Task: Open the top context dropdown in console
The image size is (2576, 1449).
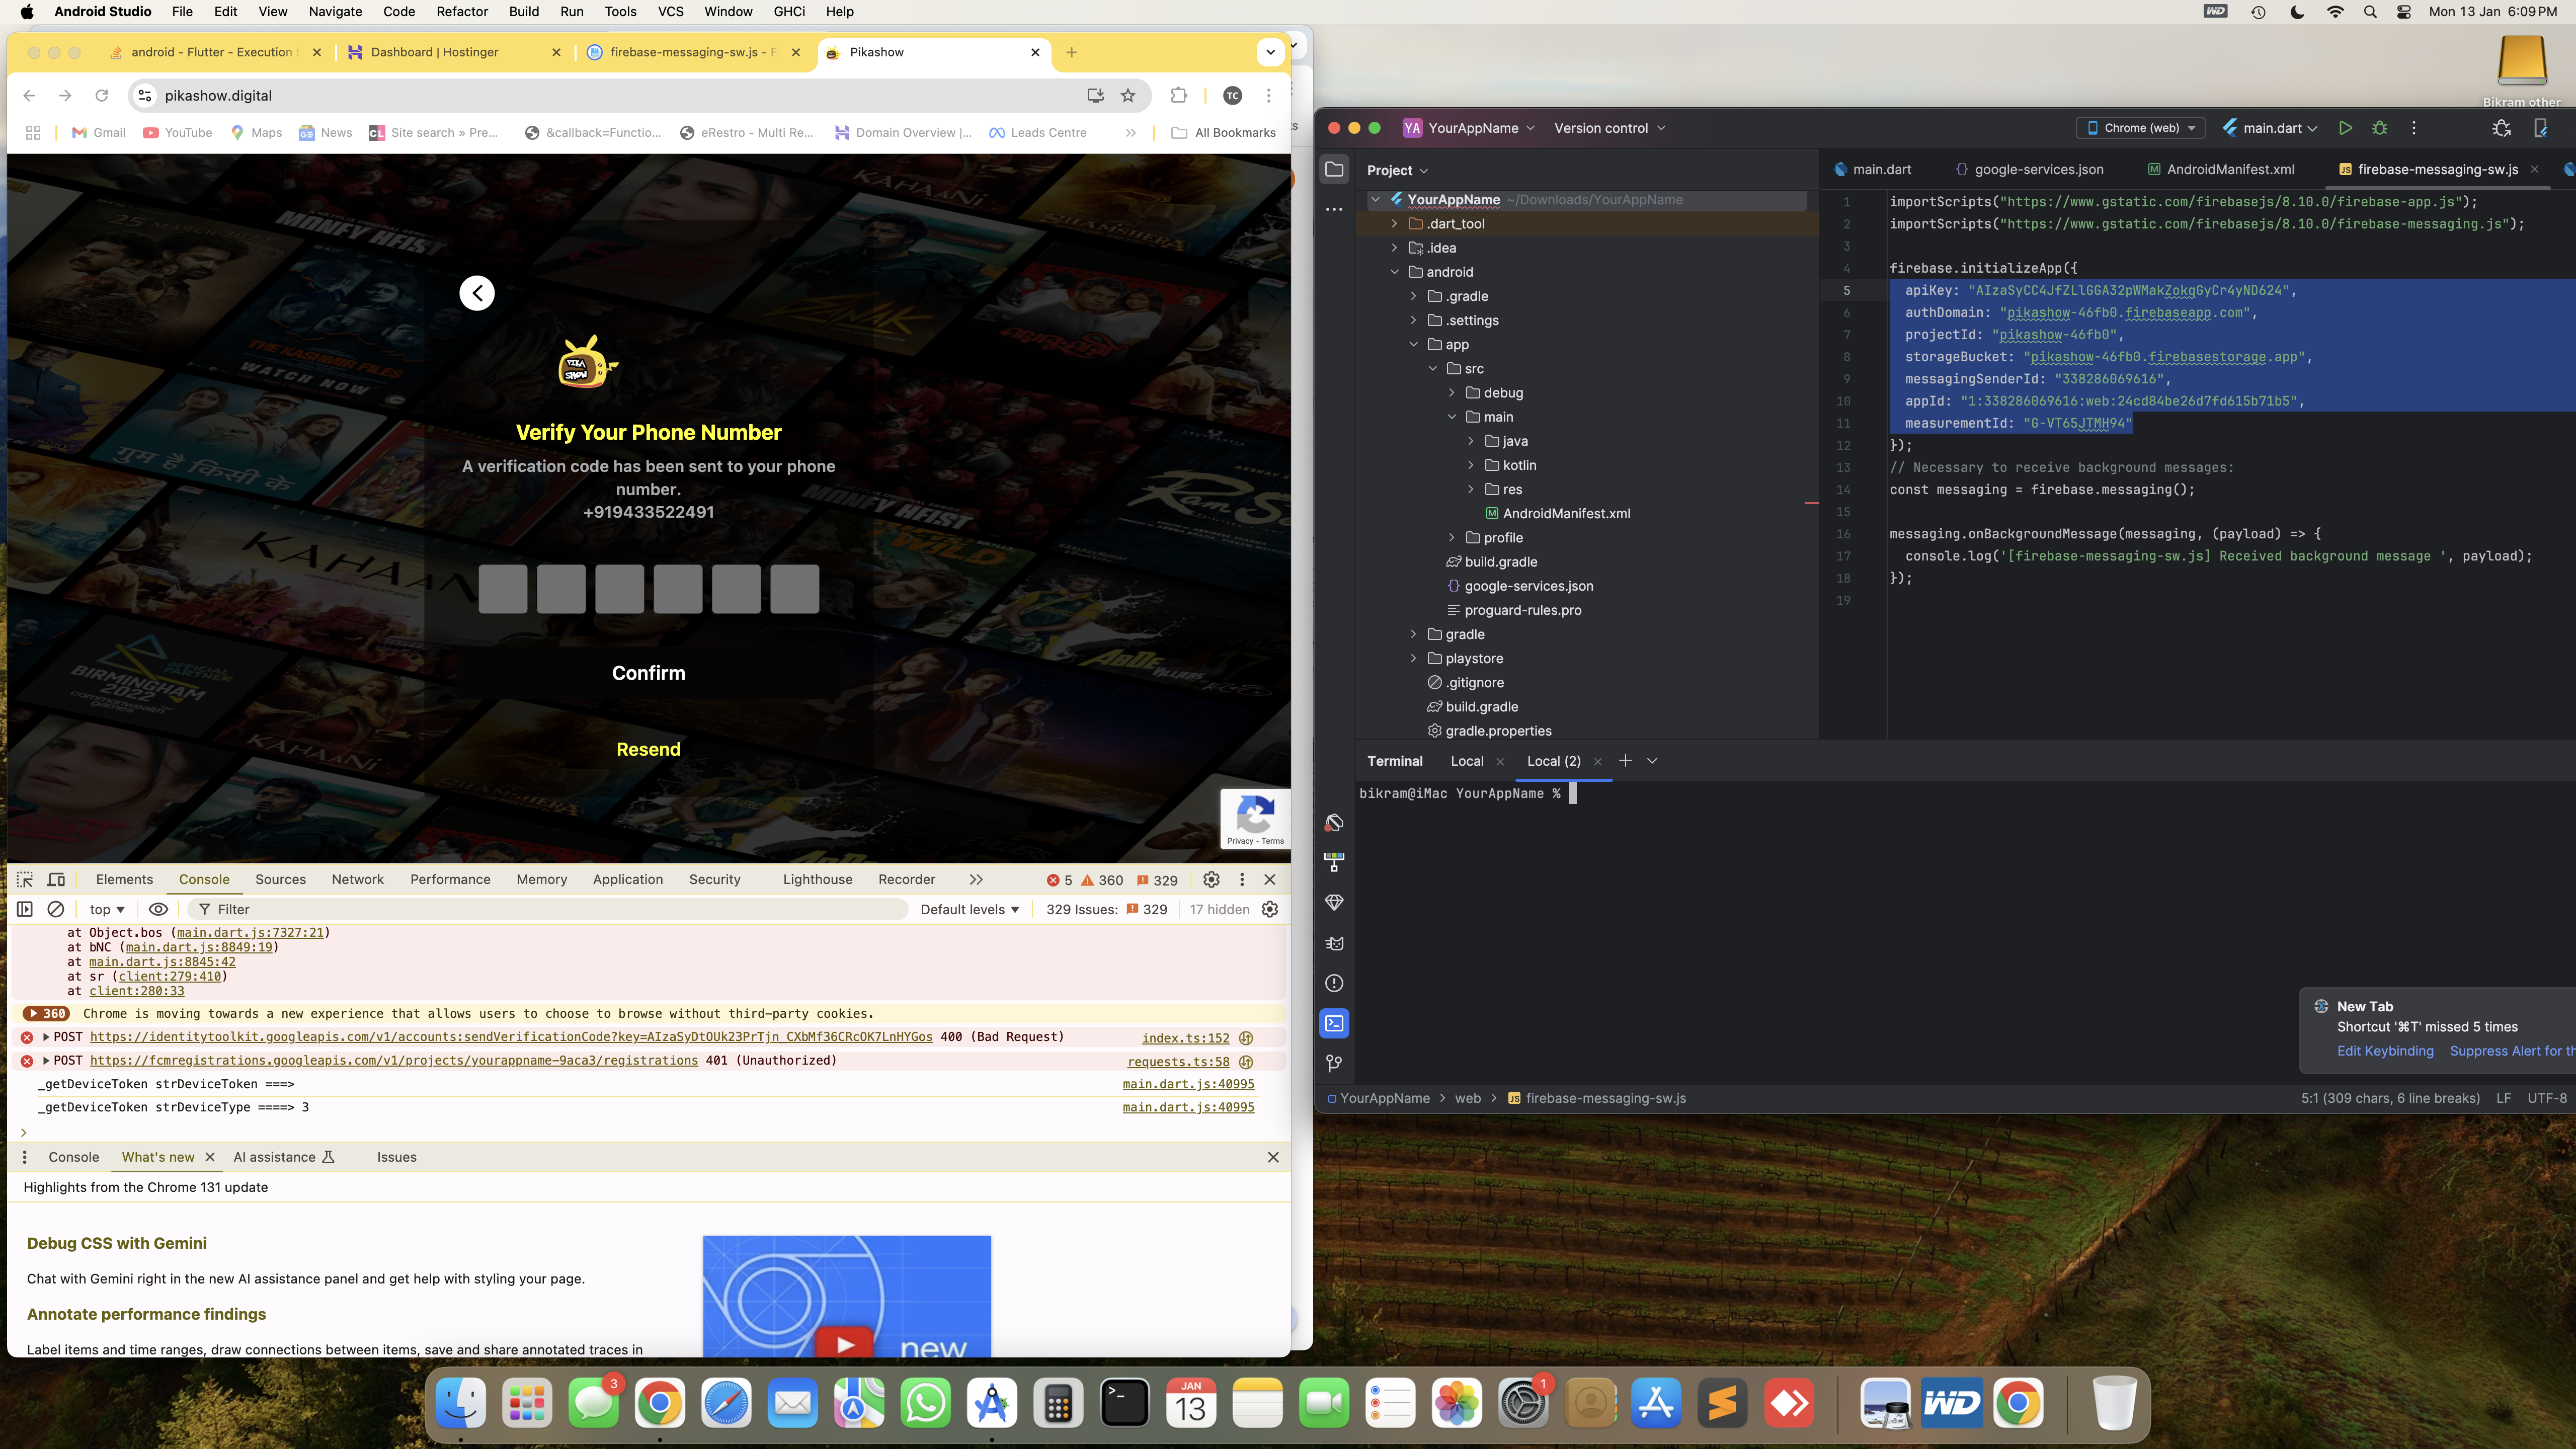Action: click(x=107, y=909)
